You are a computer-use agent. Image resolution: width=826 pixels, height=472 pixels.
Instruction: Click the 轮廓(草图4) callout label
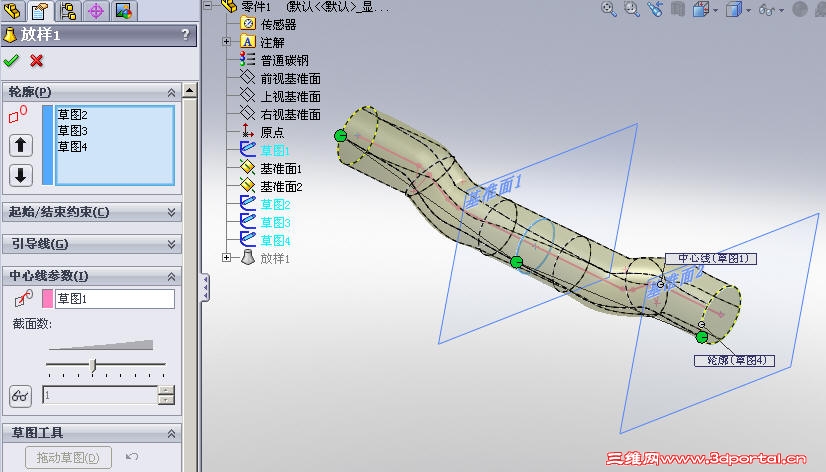pyautogui.click(x=734, y=360)
